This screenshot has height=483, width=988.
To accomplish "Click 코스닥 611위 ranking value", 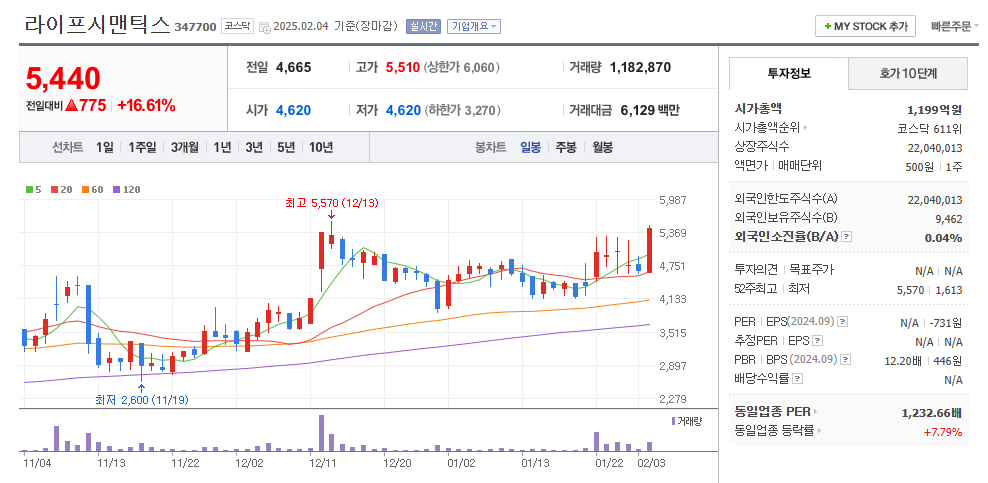I will click(x=930, y=128).
